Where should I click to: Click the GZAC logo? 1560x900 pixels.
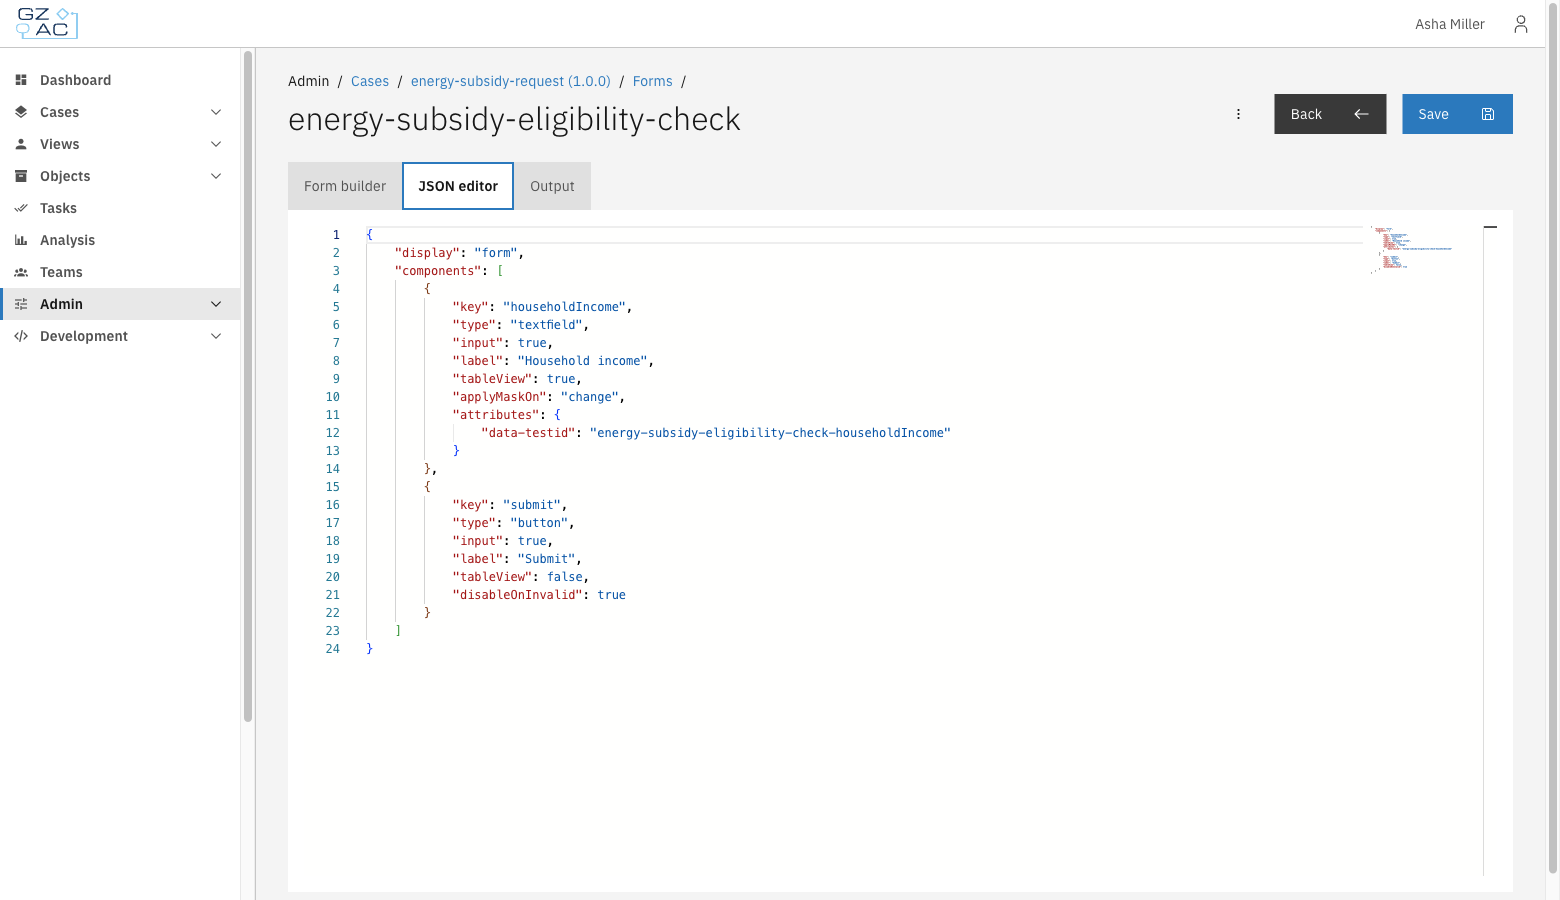click(47, 23)
